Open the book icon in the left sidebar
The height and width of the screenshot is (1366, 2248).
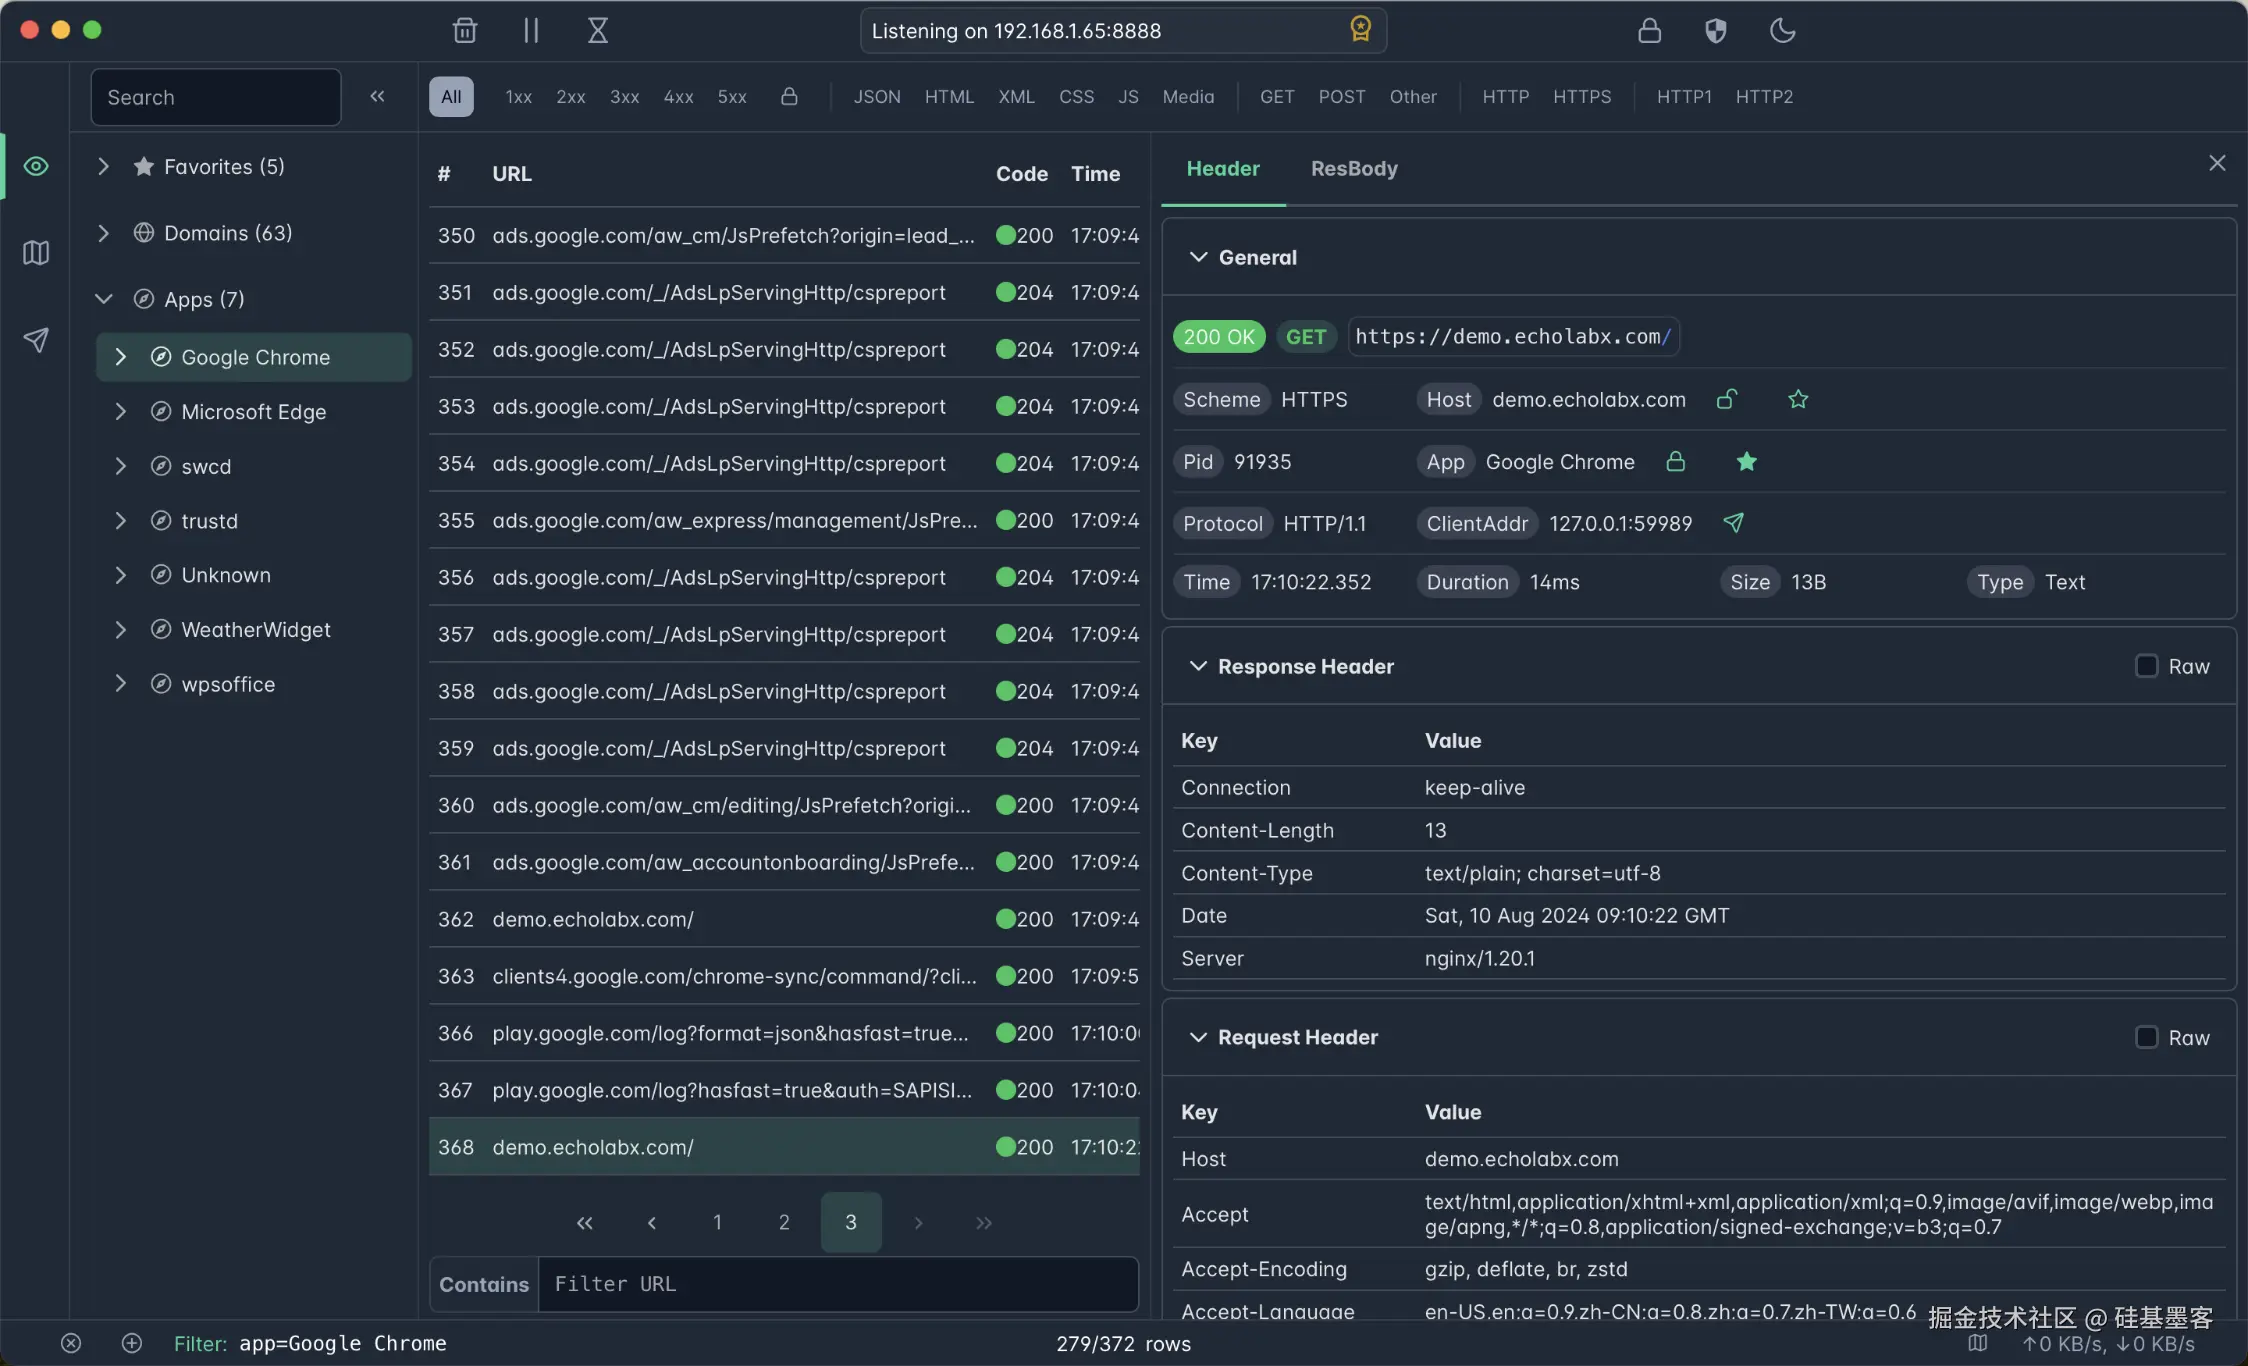[x=36, y=253]
